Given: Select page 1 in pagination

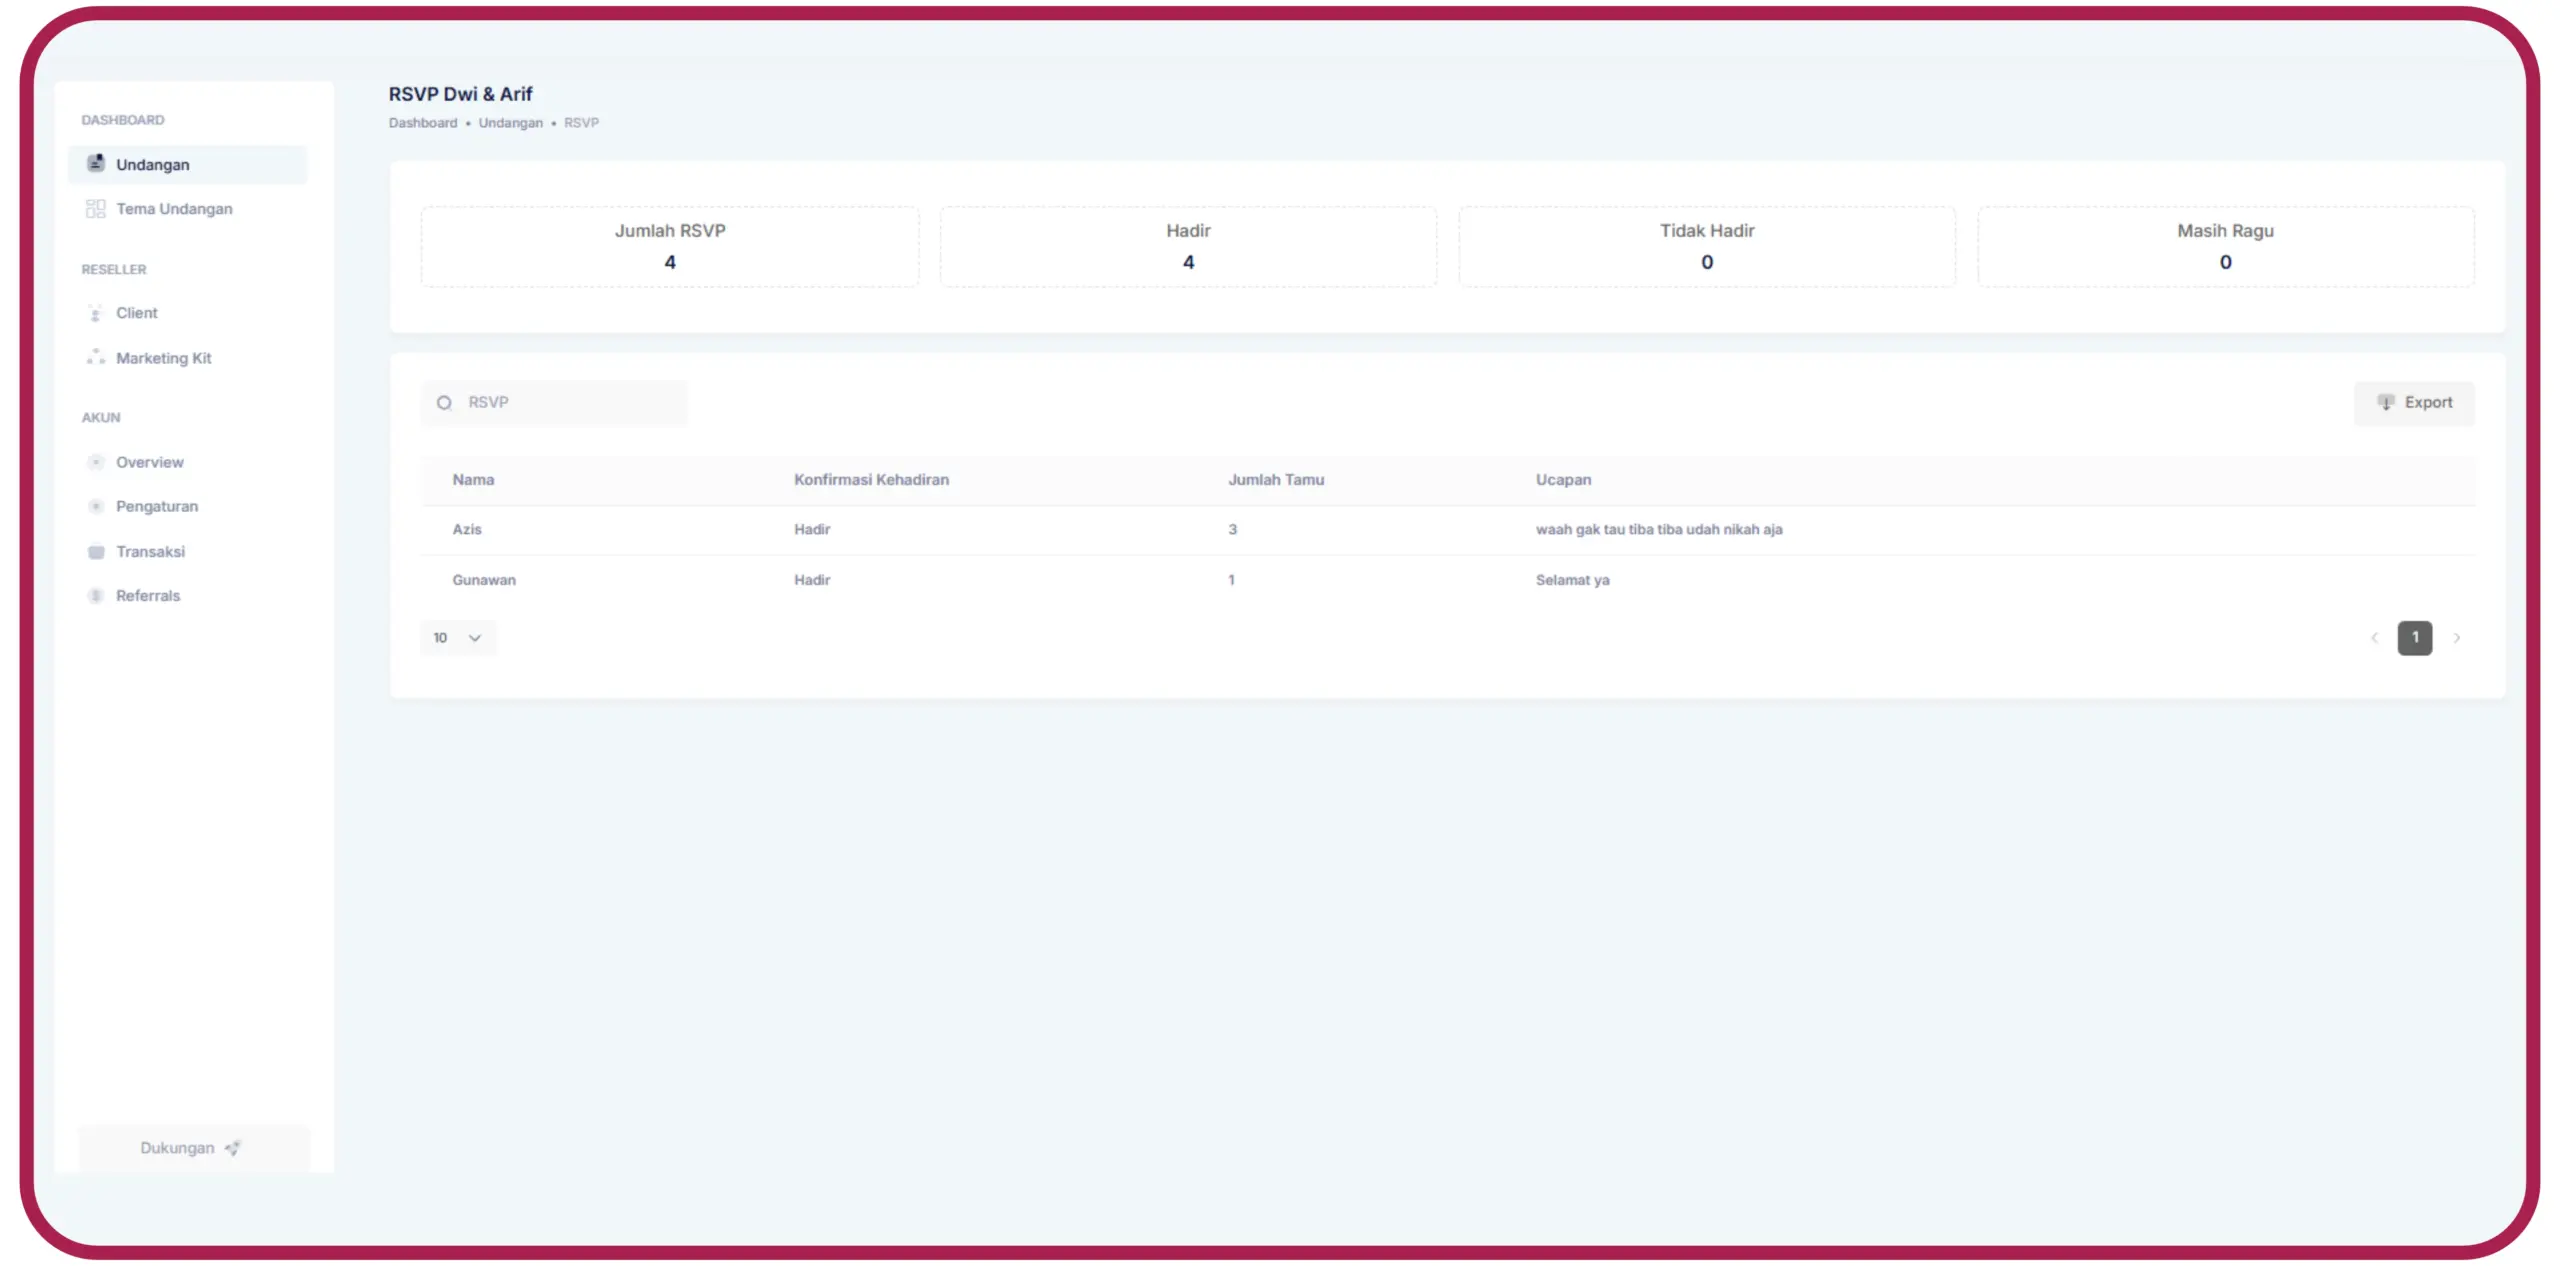Looking at the screenshot, I should (x=2414, y=638).
